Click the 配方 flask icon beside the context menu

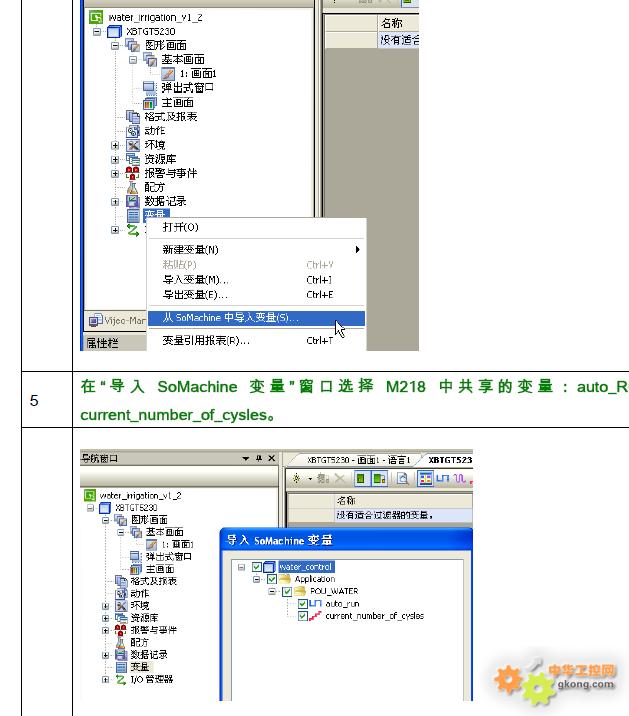pos(132,187)
